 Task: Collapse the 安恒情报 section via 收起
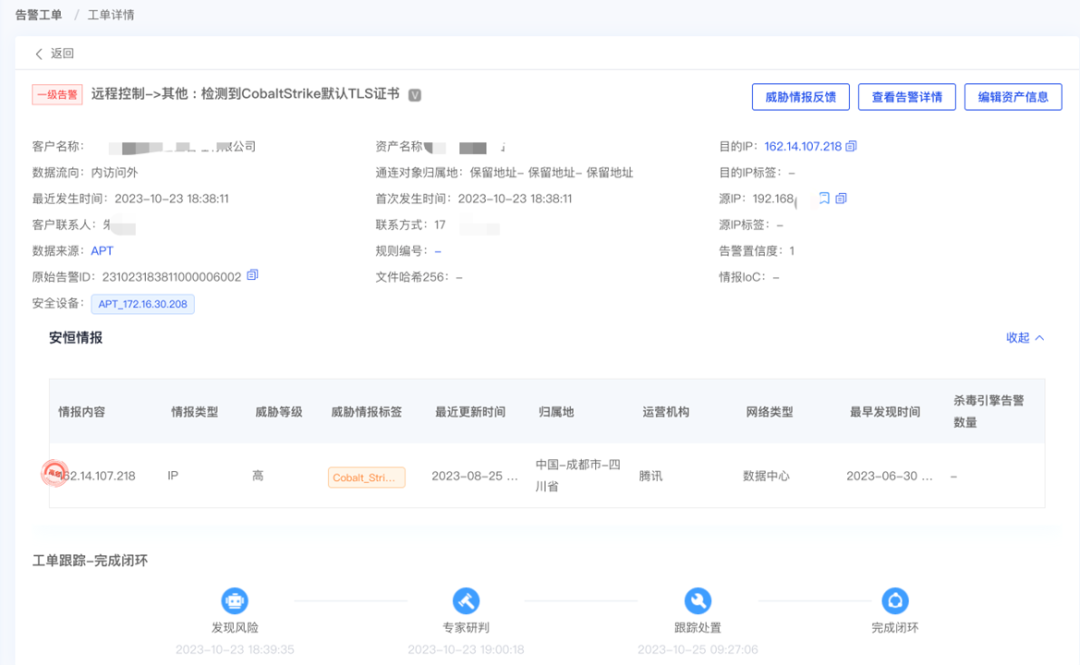point(1025,338)
